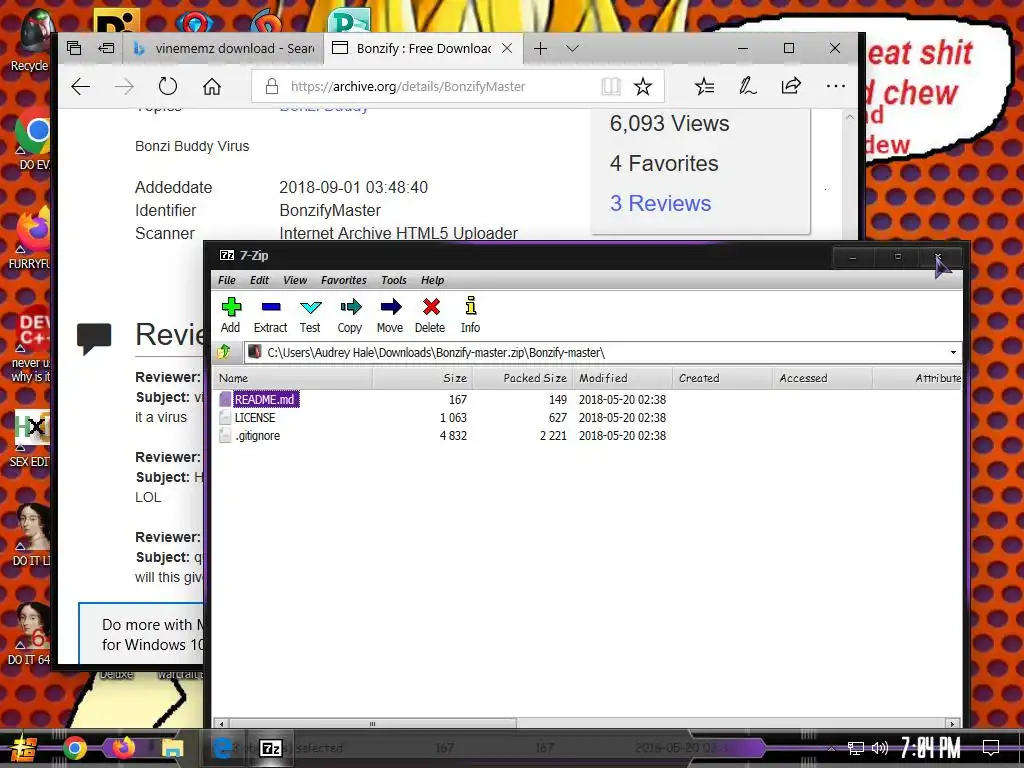This screenshot has height=768, width=1024.
Task: Sort files by Packed Size column
Action: (522, 378)
